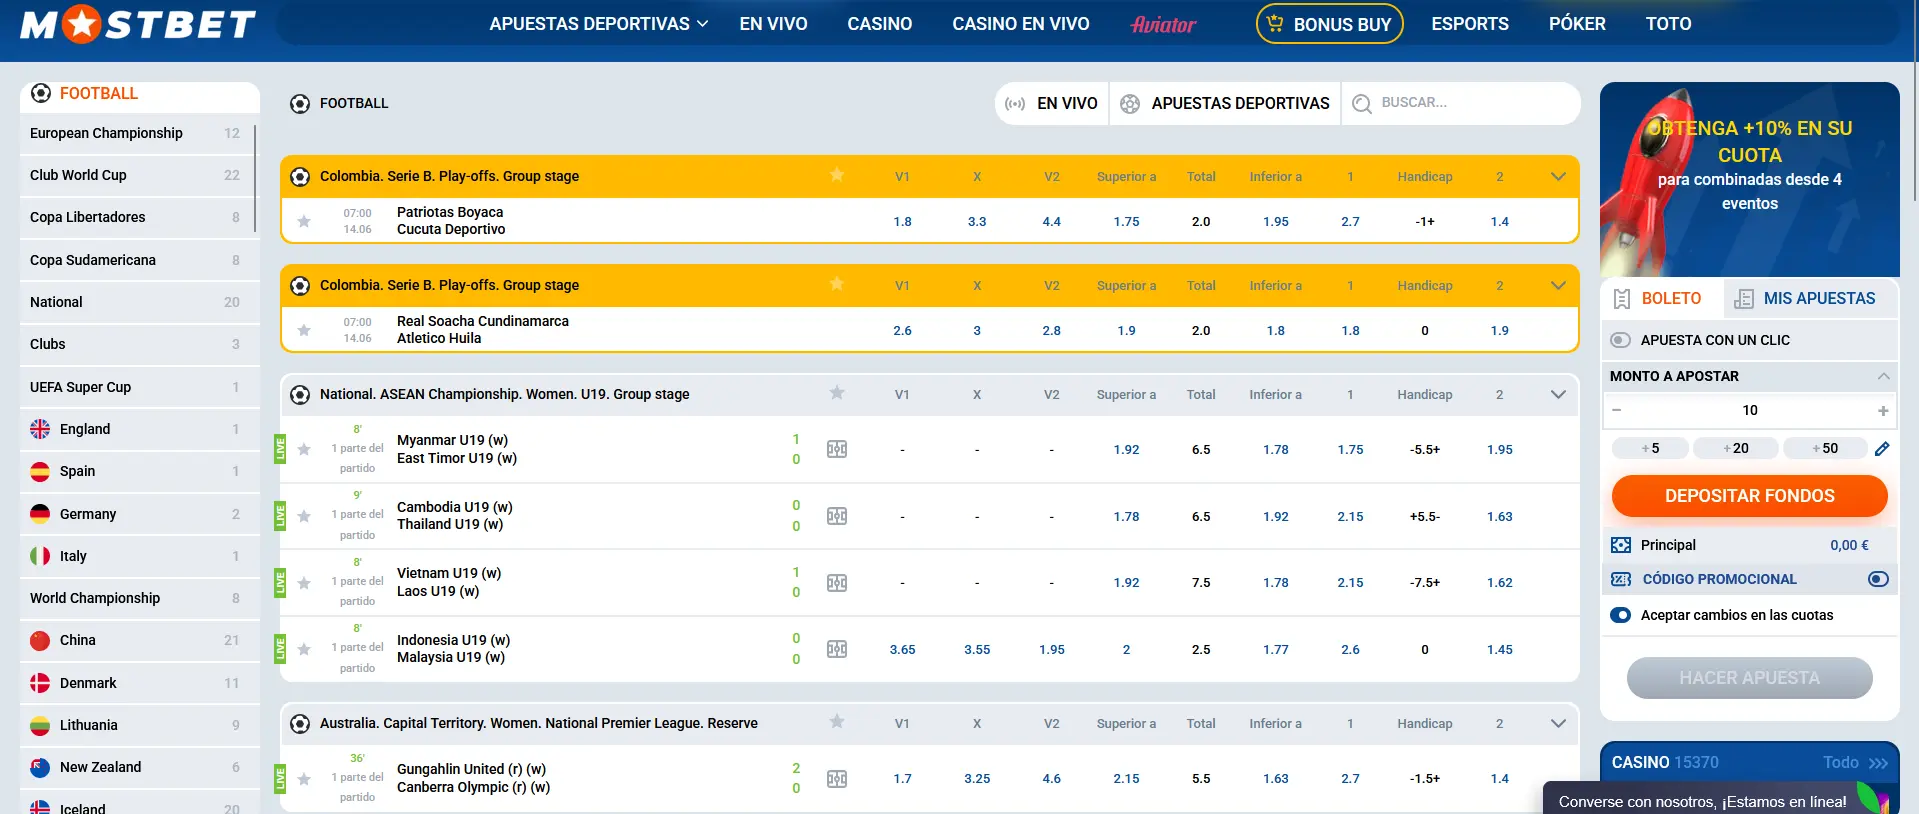
Task: Collapse the Monto a apostar section
Action: pyautogui.click(x=1883, y=376)
